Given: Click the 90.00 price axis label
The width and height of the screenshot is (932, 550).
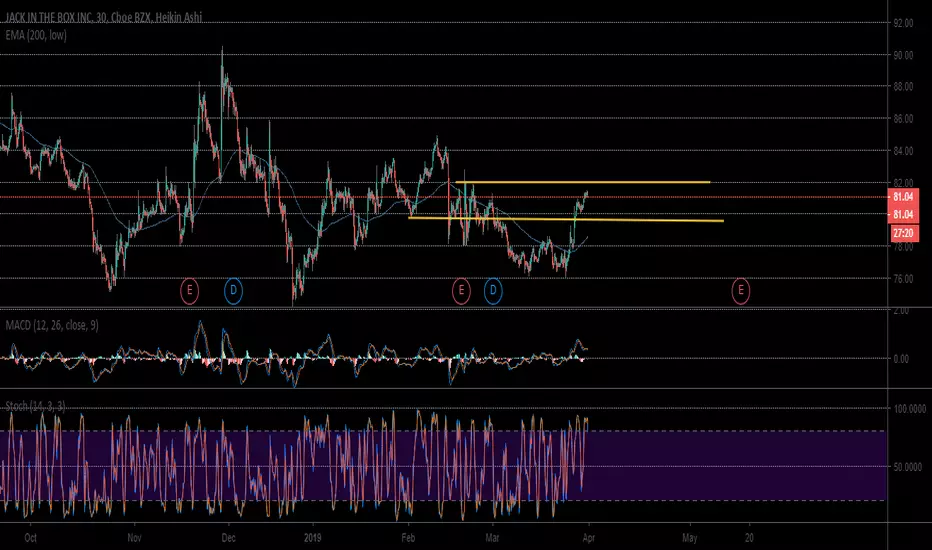Looking at the screenshot, I should click(x=903, y=55).
